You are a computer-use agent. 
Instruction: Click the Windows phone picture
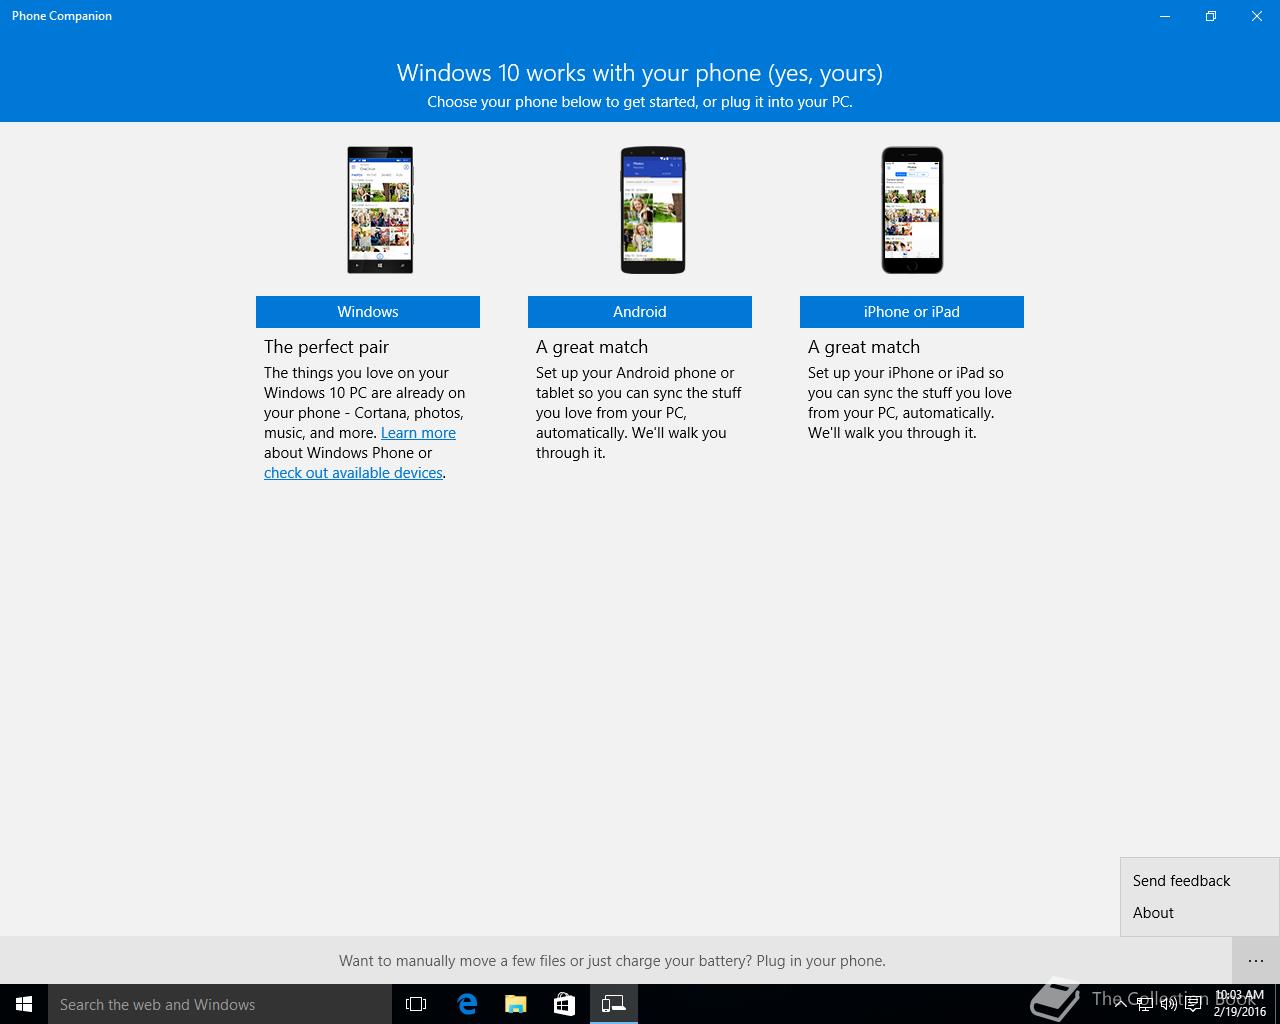[380, 210]
